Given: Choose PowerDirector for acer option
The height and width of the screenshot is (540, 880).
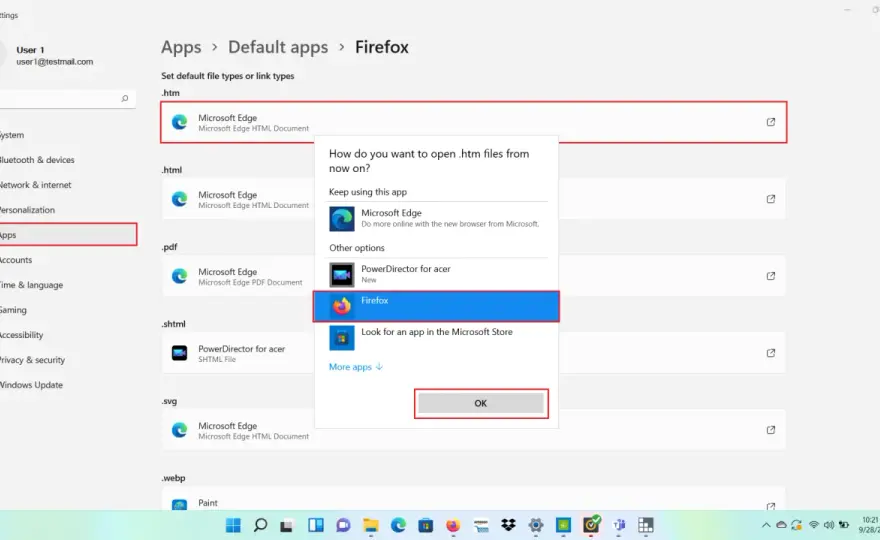Looking at the screenshot, I should click(x=436, y=274).
